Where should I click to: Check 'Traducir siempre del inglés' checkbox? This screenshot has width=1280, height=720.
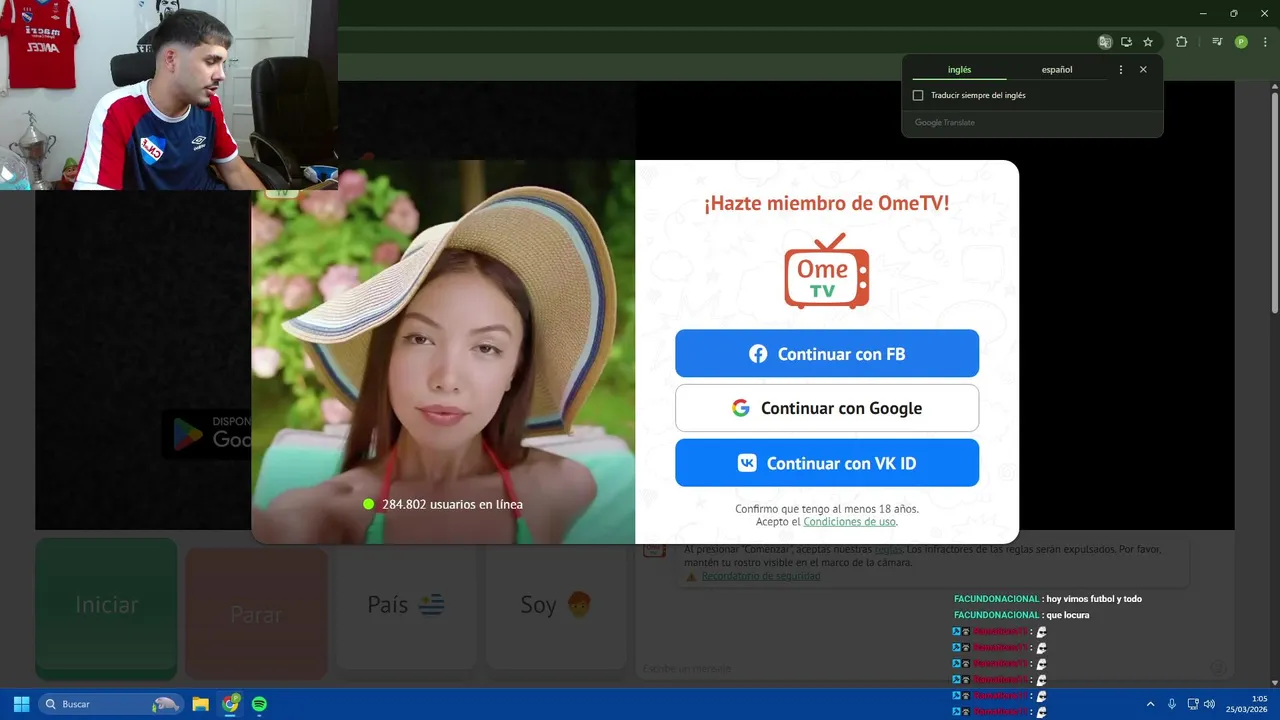click(918, 95)
